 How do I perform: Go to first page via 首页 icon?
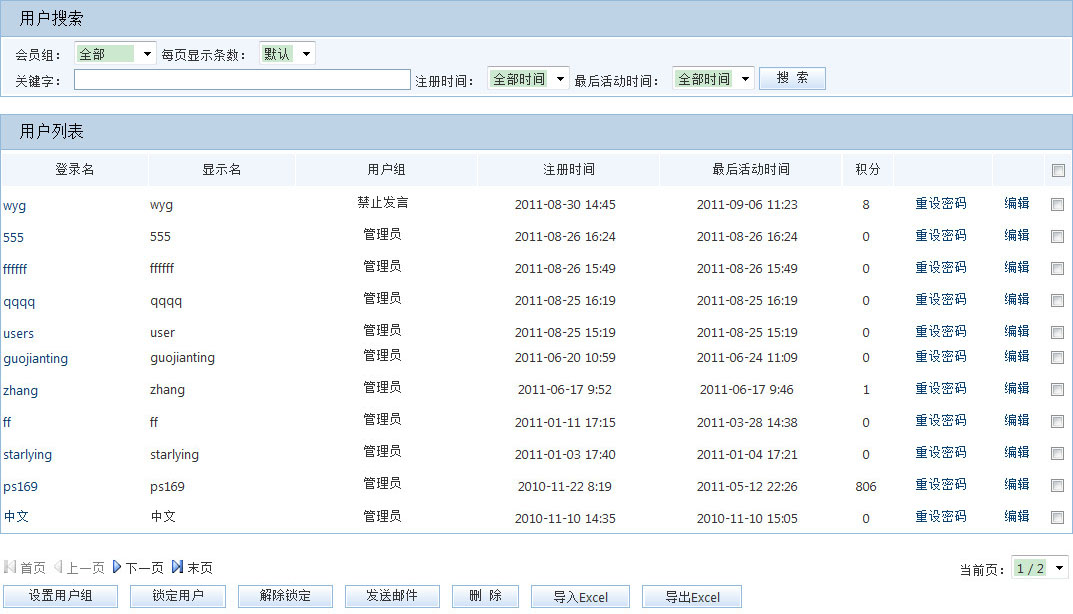click(10, 567)
